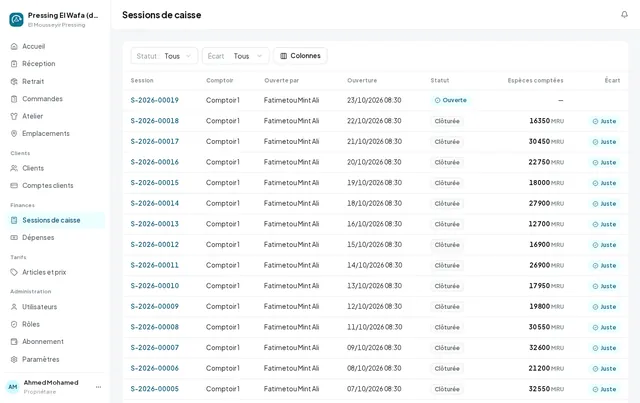Click the notification bell icon
The width and height of the screenshot is (640, 403).
point(624,15)
